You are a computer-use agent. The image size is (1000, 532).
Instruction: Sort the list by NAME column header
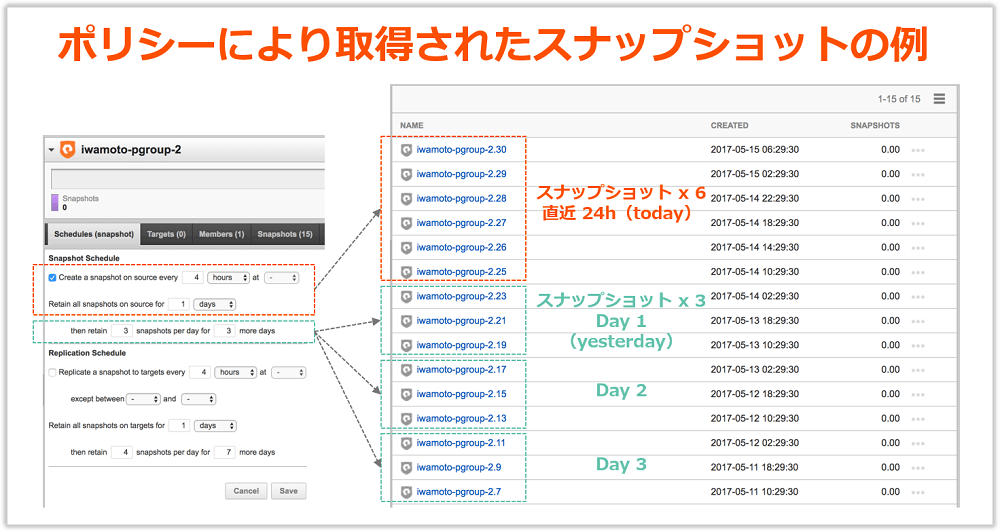click(x=411, y=126)
